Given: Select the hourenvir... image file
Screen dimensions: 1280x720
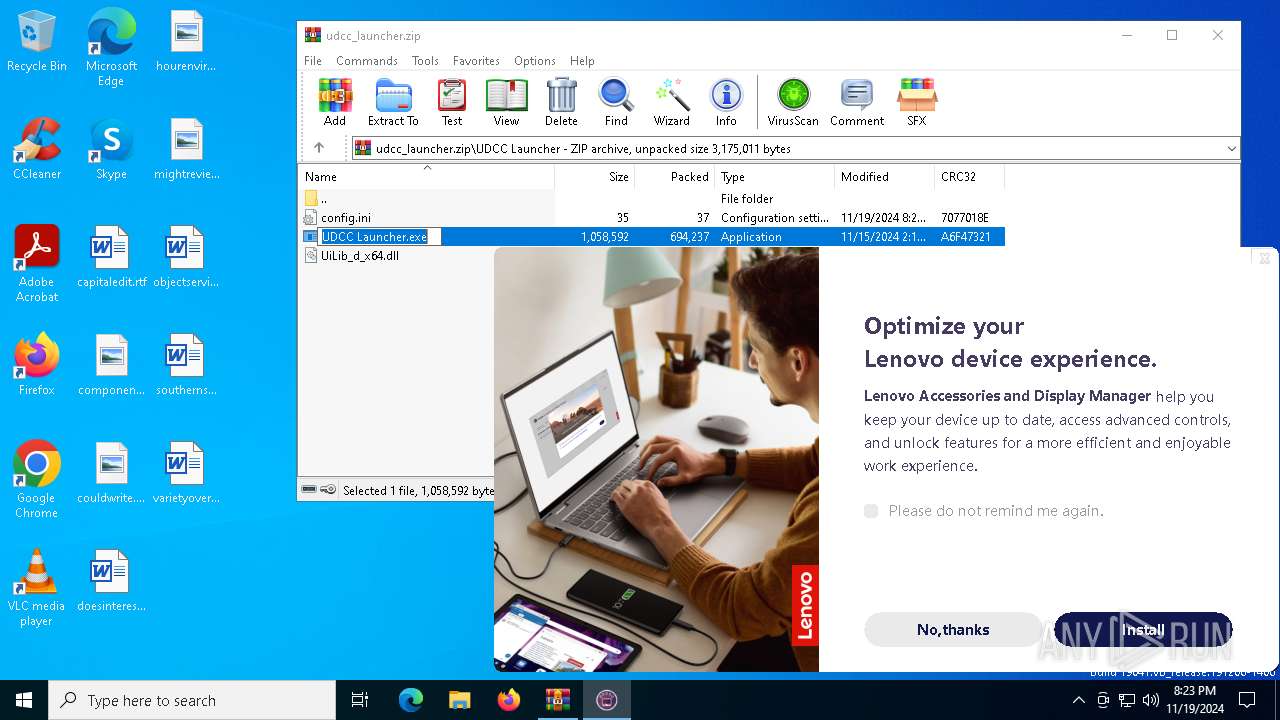Looking at the screenshot, I should pyautogui.click(x=186, y=42).
